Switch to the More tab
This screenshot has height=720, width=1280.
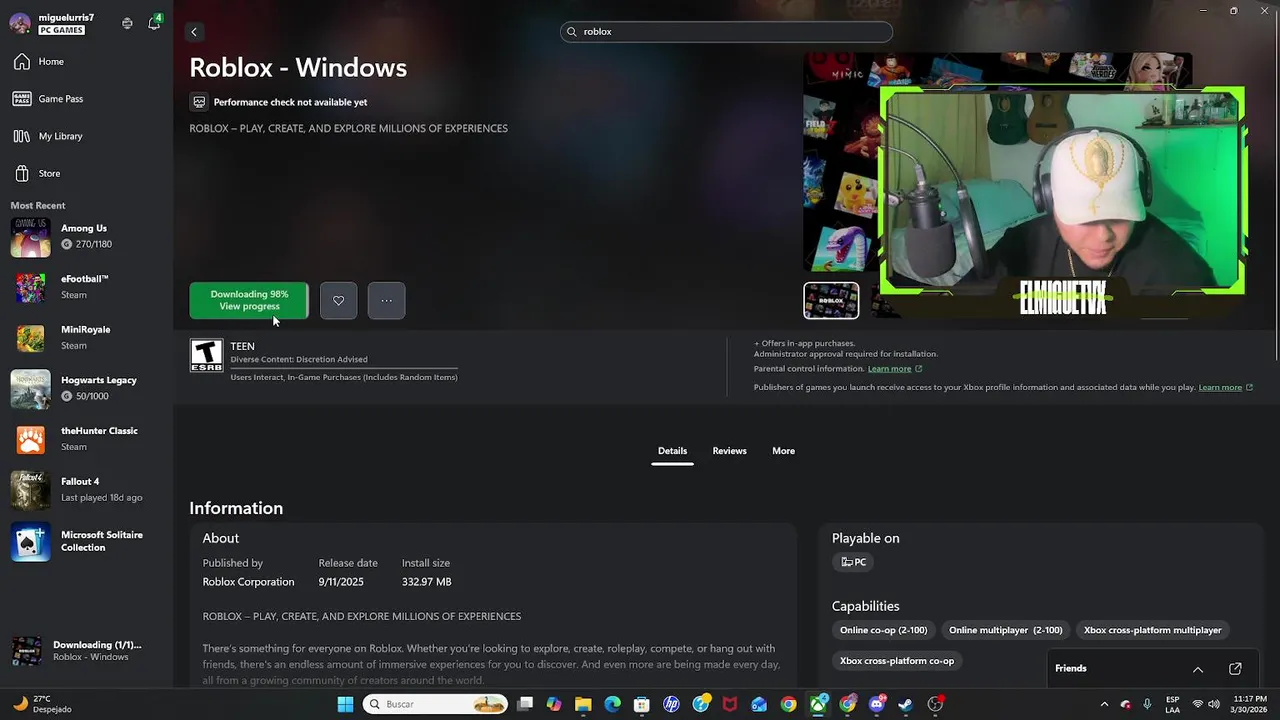click(x=783, y=451)
